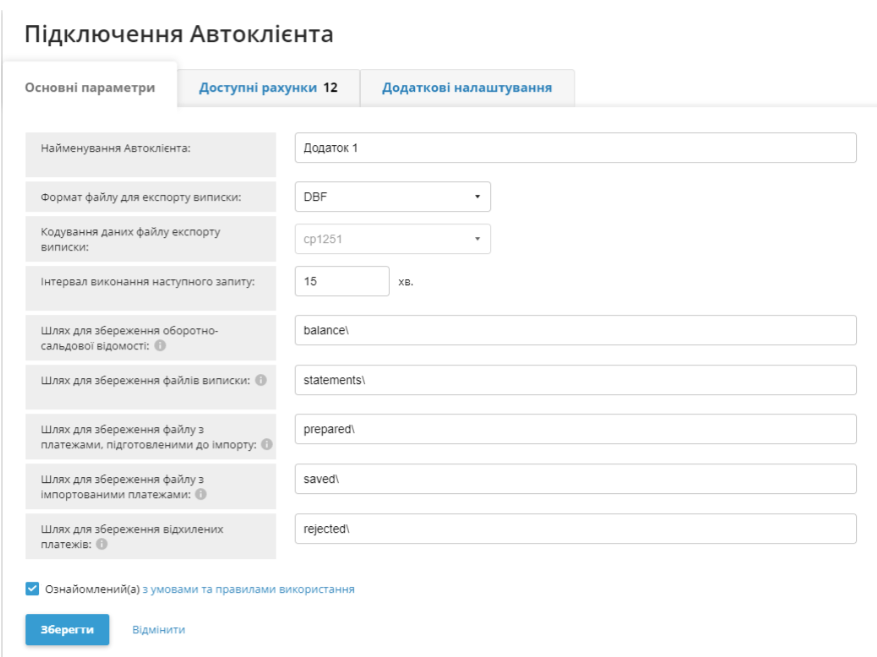This screenshot has height=657, width=877.
Task: Show hint icon for Шлях для збереження відхилених платежів
Action: tap(103, 542)
